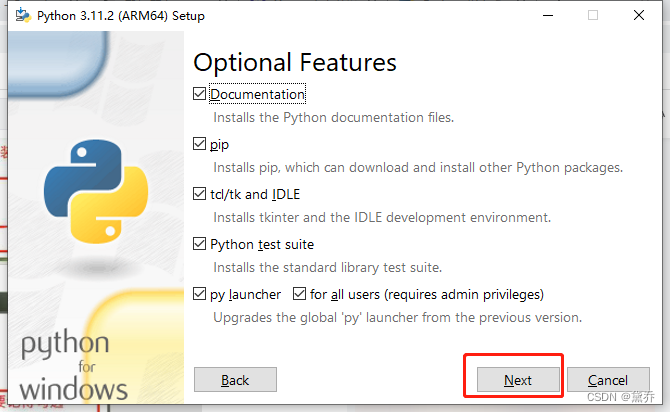Toggle the py launcher checkbox
670x412 pixels.
tap(199, 294)
